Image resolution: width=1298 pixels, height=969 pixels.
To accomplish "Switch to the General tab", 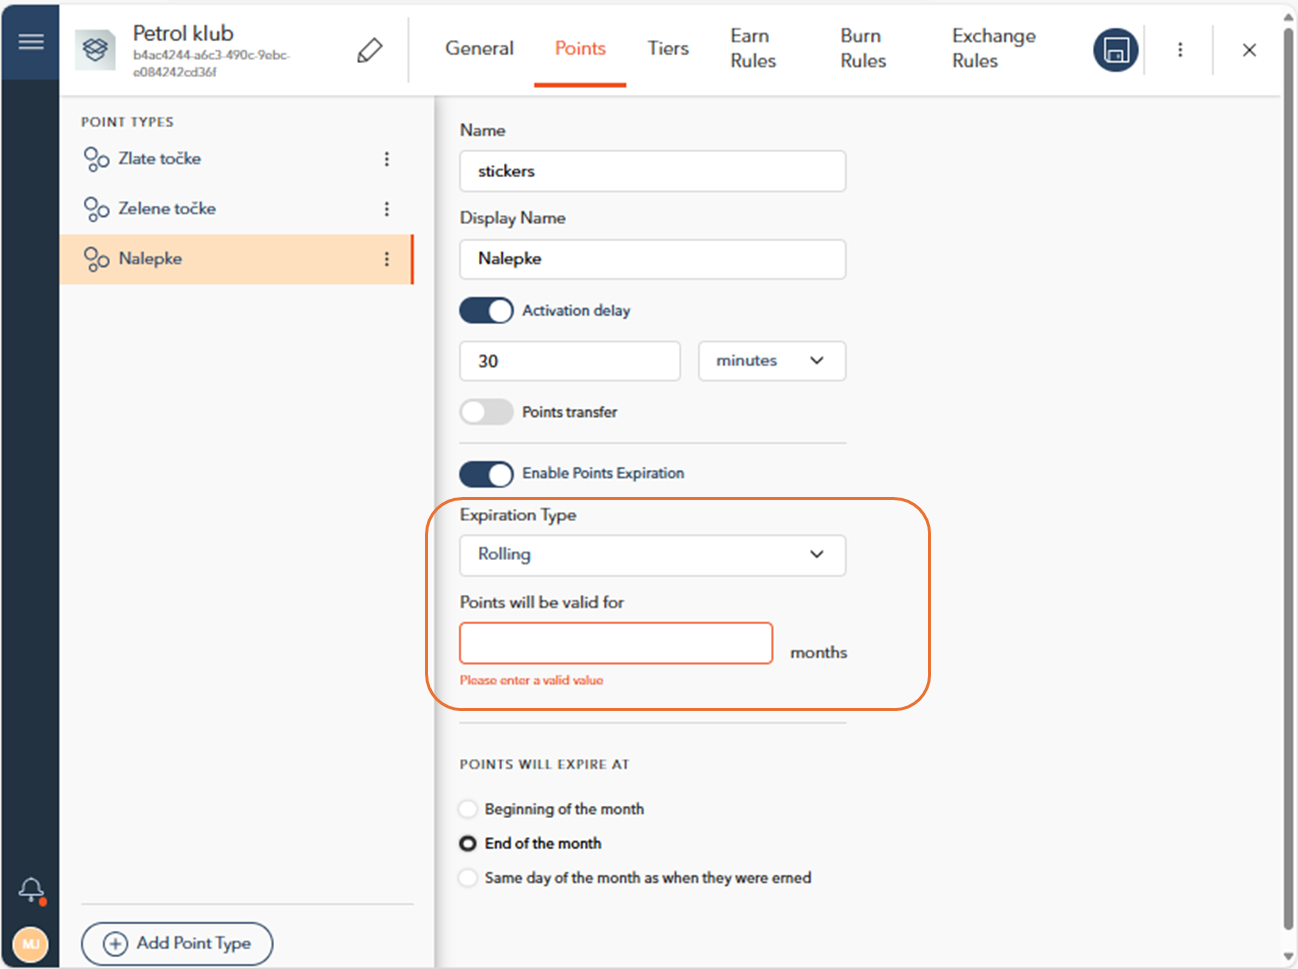I will click(480, 48).
